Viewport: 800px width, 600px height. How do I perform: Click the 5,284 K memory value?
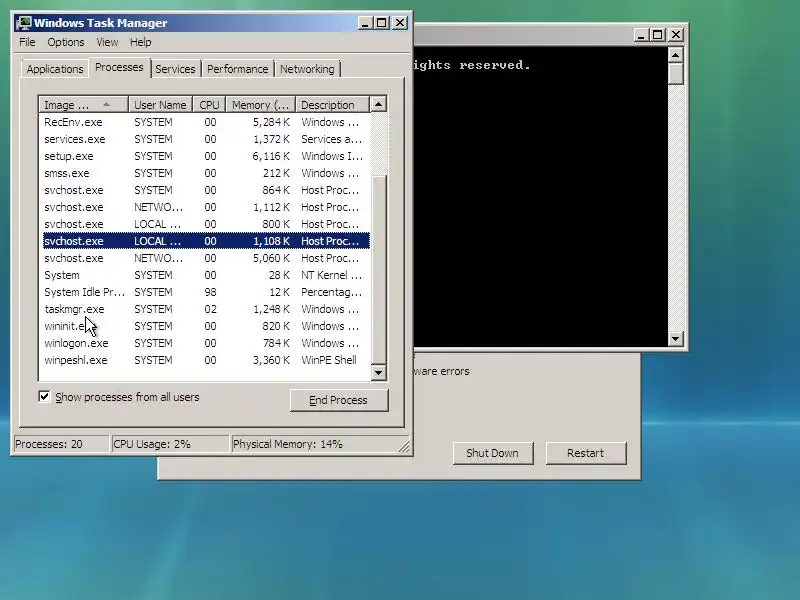[x=271, y=122]
